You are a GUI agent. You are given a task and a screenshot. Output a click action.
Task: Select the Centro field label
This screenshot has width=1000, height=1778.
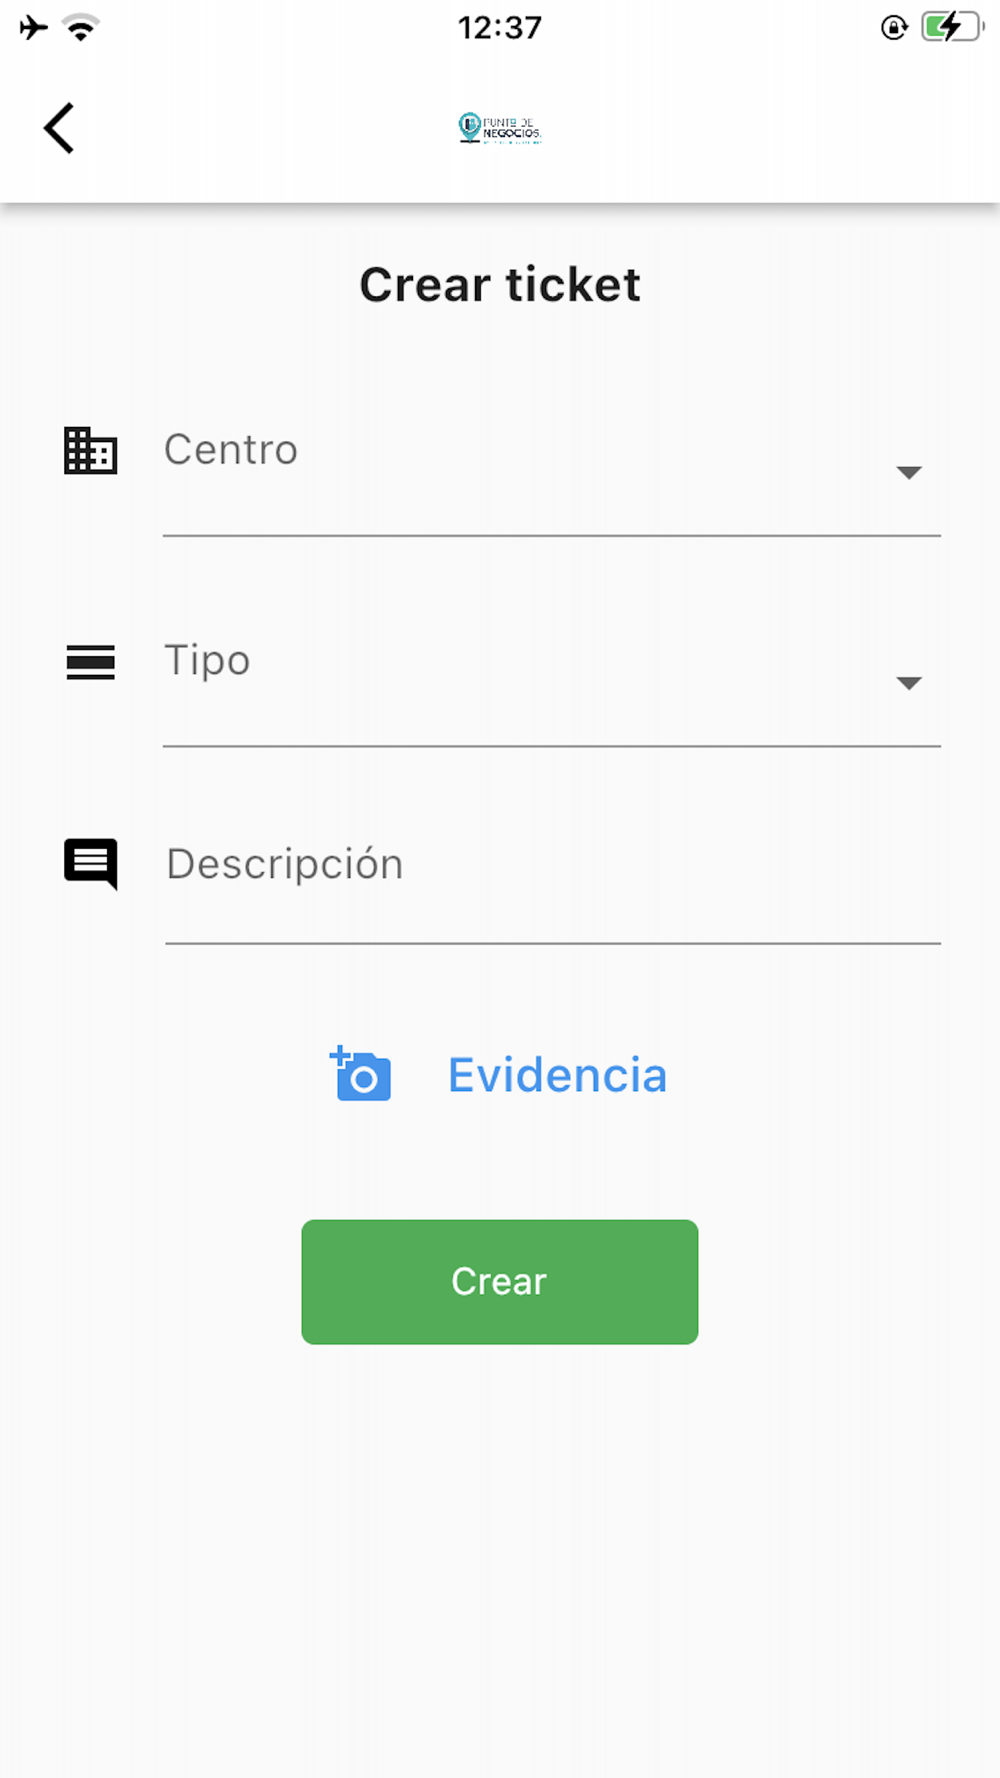pyautogui.click(x=231, y=449)
